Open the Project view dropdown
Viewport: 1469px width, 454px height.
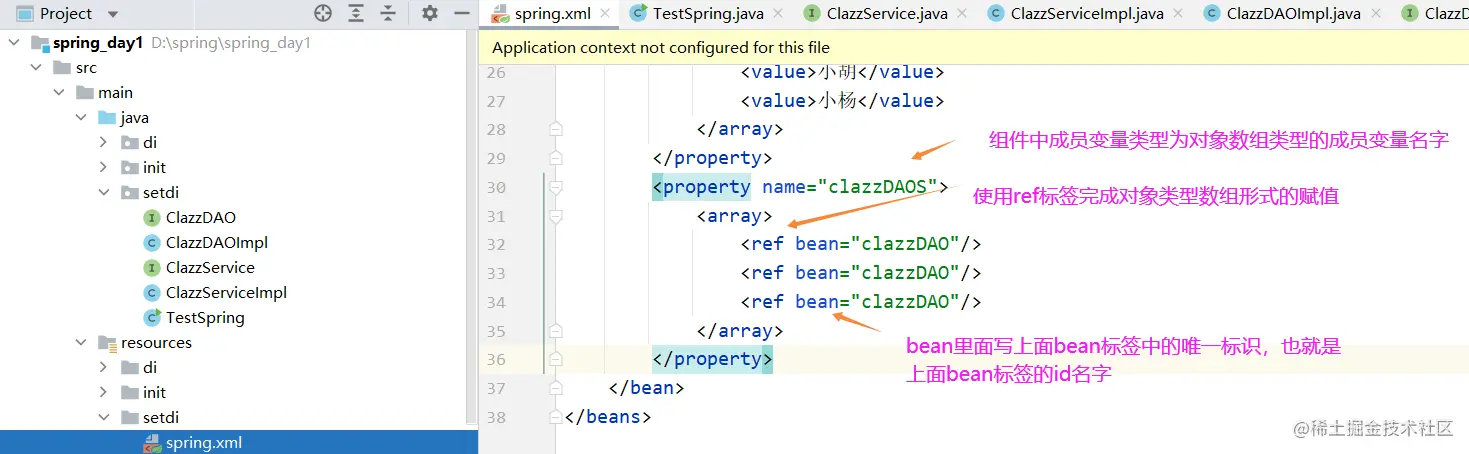click(112, 14)
